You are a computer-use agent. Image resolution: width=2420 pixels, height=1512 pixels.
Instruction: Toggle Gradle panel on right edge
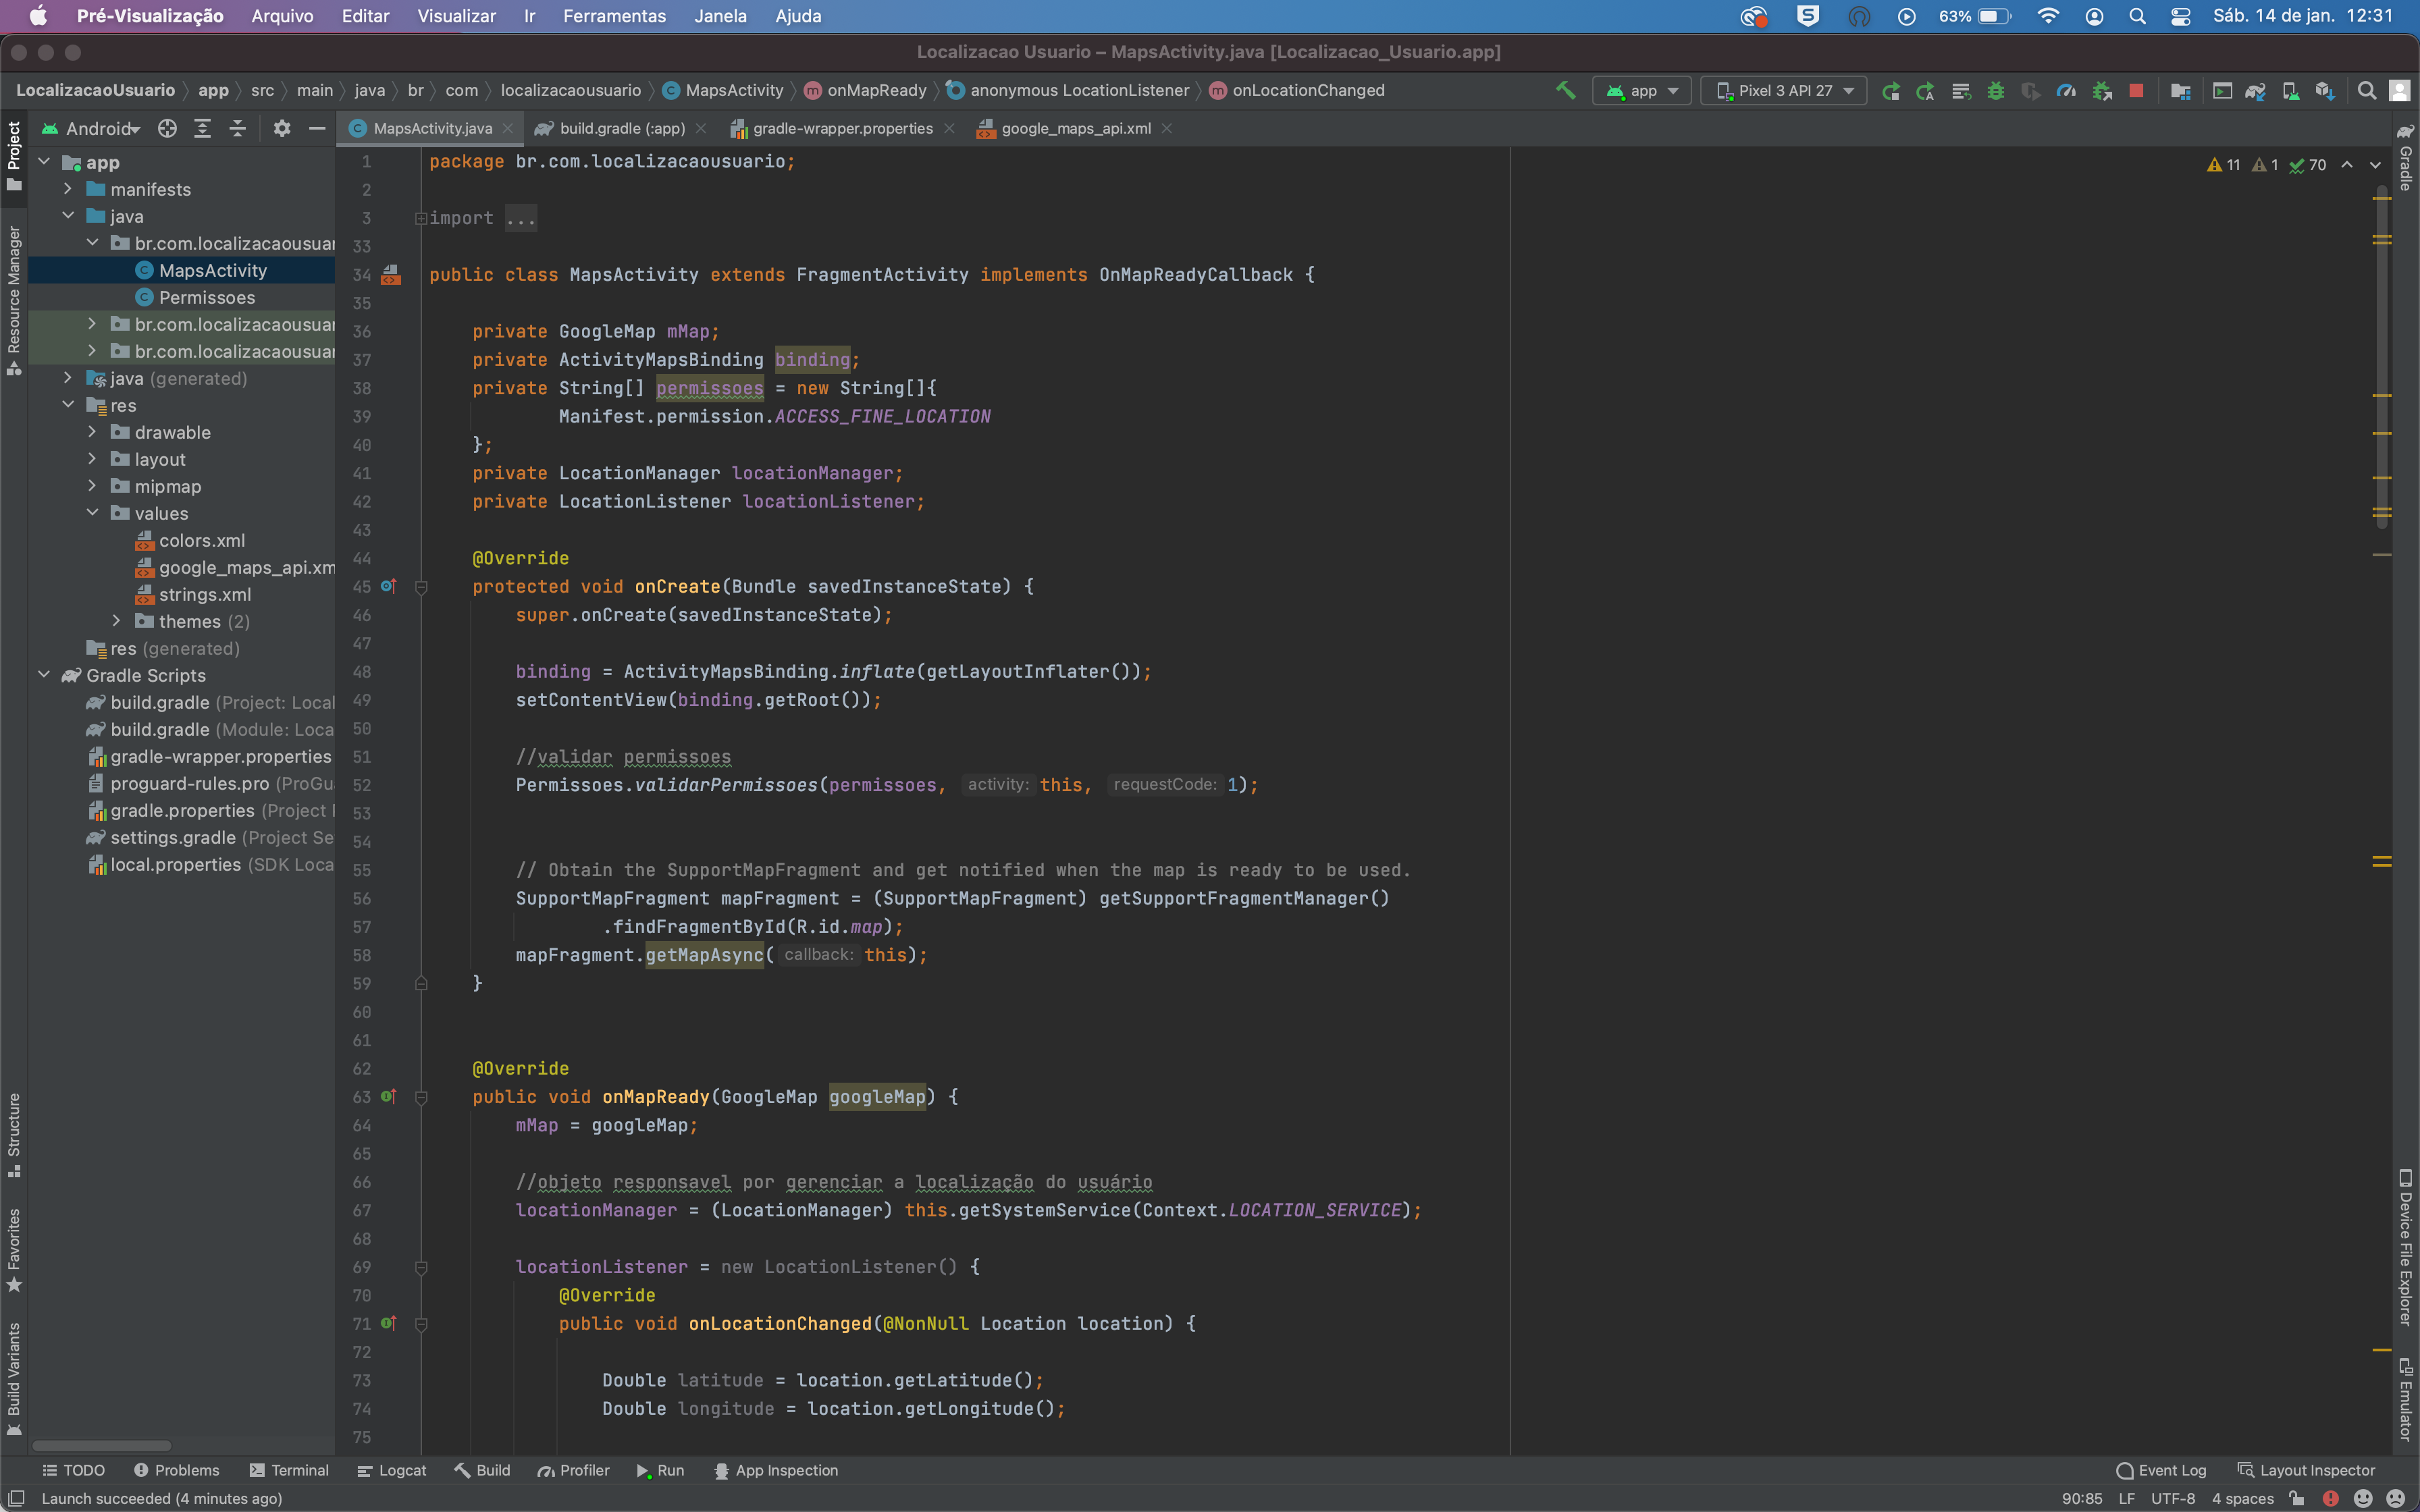pos(2406,157)
